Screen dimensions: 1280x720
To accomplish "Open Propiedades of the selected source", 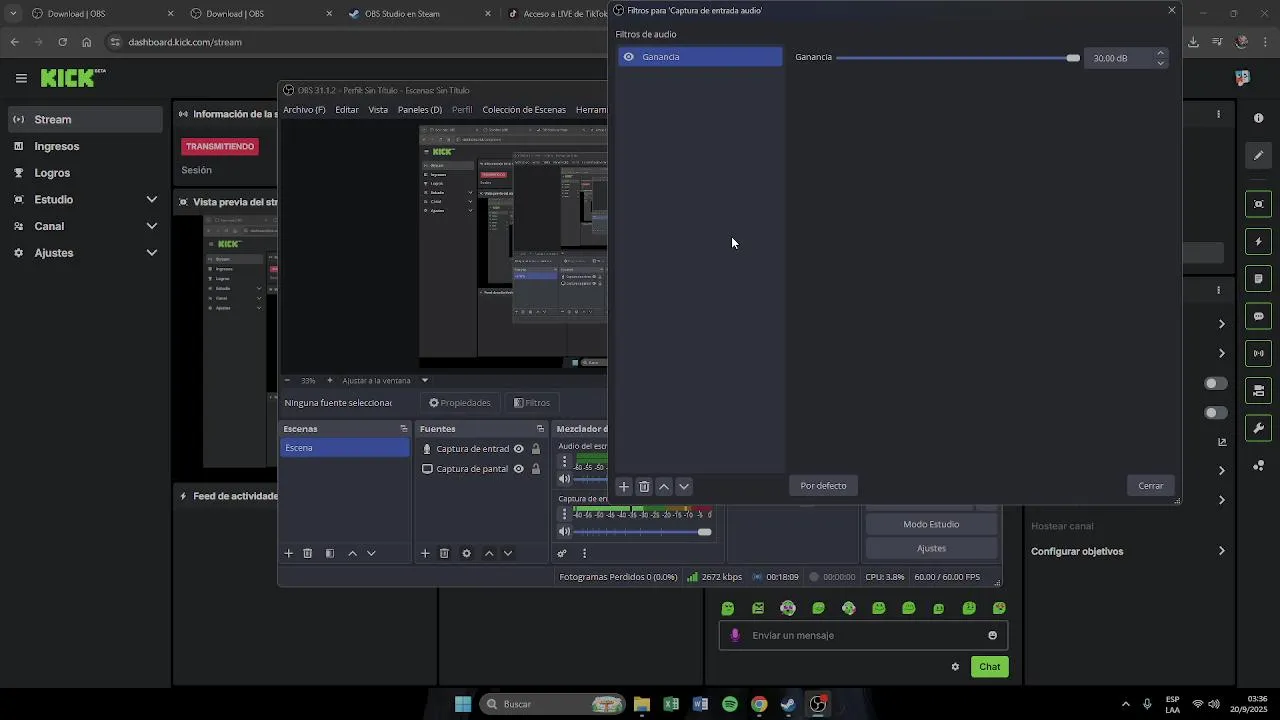I will 460,403.
